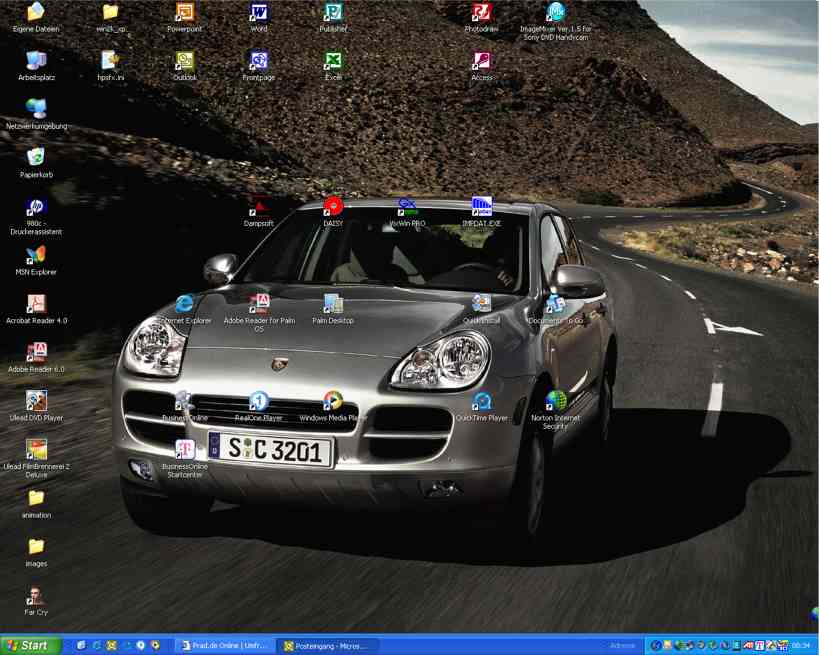The height and width of the screenshot is (655, 819).
Task: Select the Frontpage icon
Action: [x=259, y=61]
